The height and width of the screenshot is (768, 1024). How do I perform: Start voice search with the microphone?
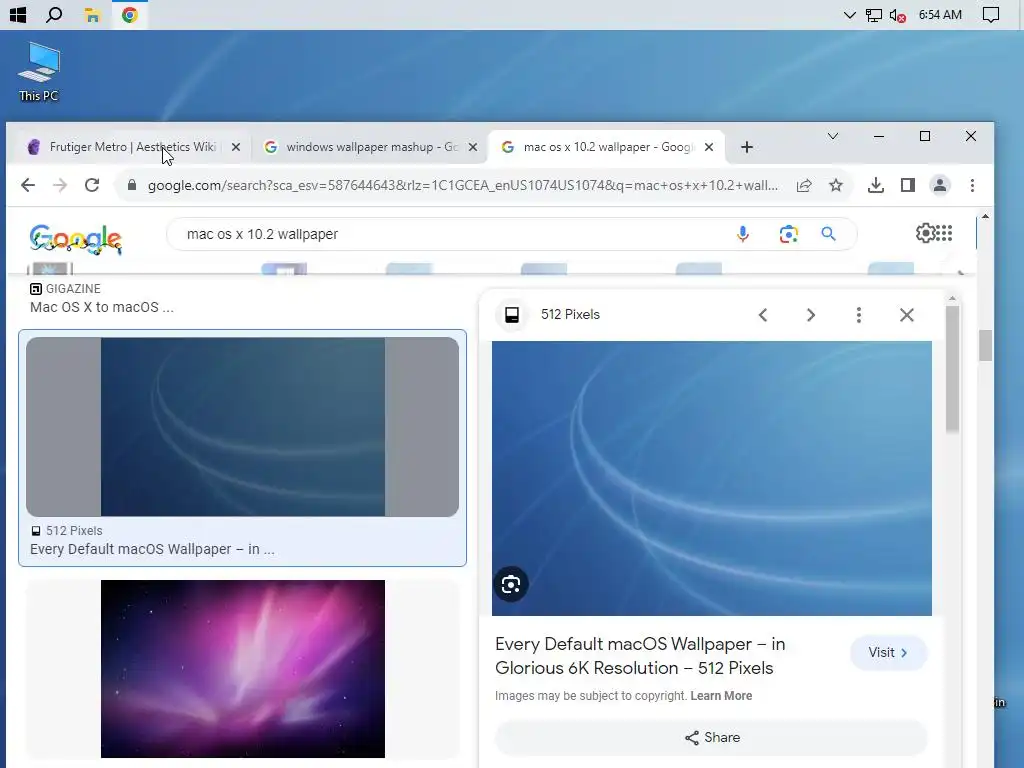[743, 234]
